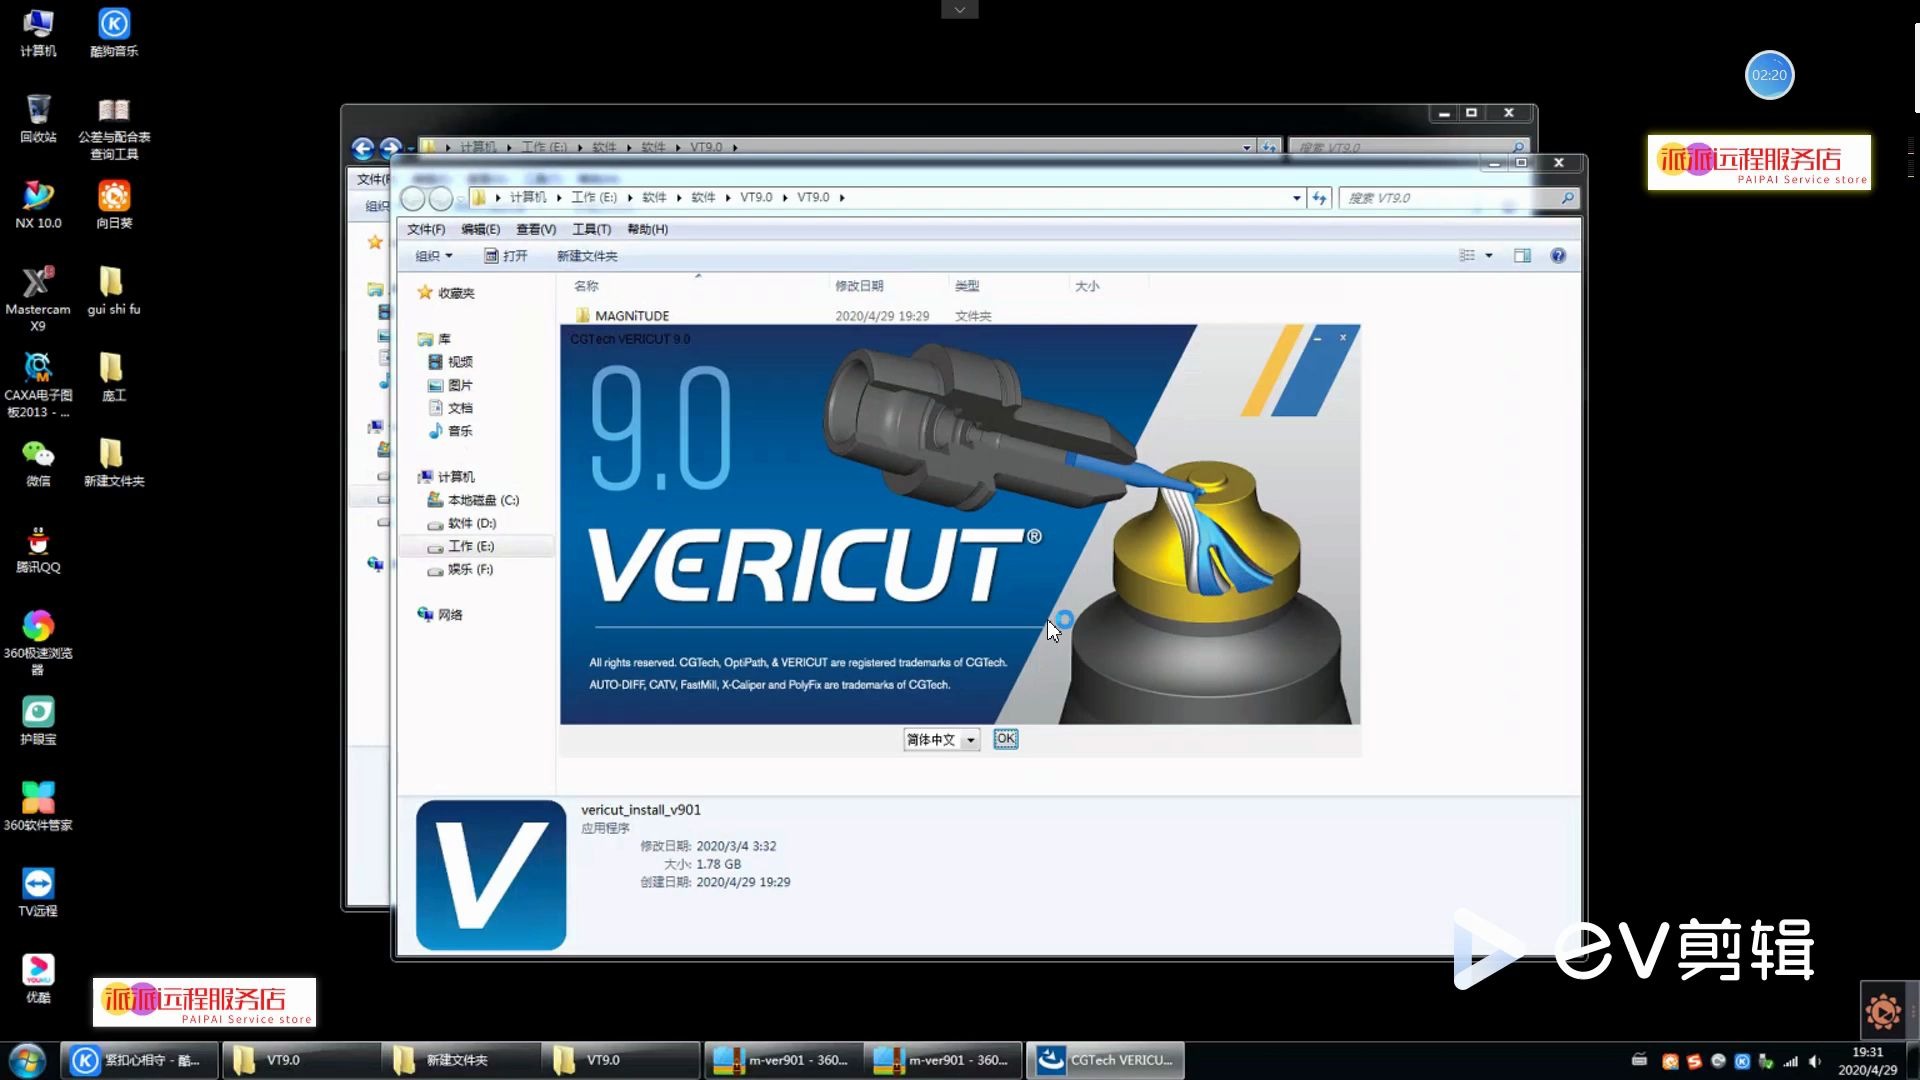Open 护眼宝 desktop icon
1920x1080 pixels.
tap(38, 720)
